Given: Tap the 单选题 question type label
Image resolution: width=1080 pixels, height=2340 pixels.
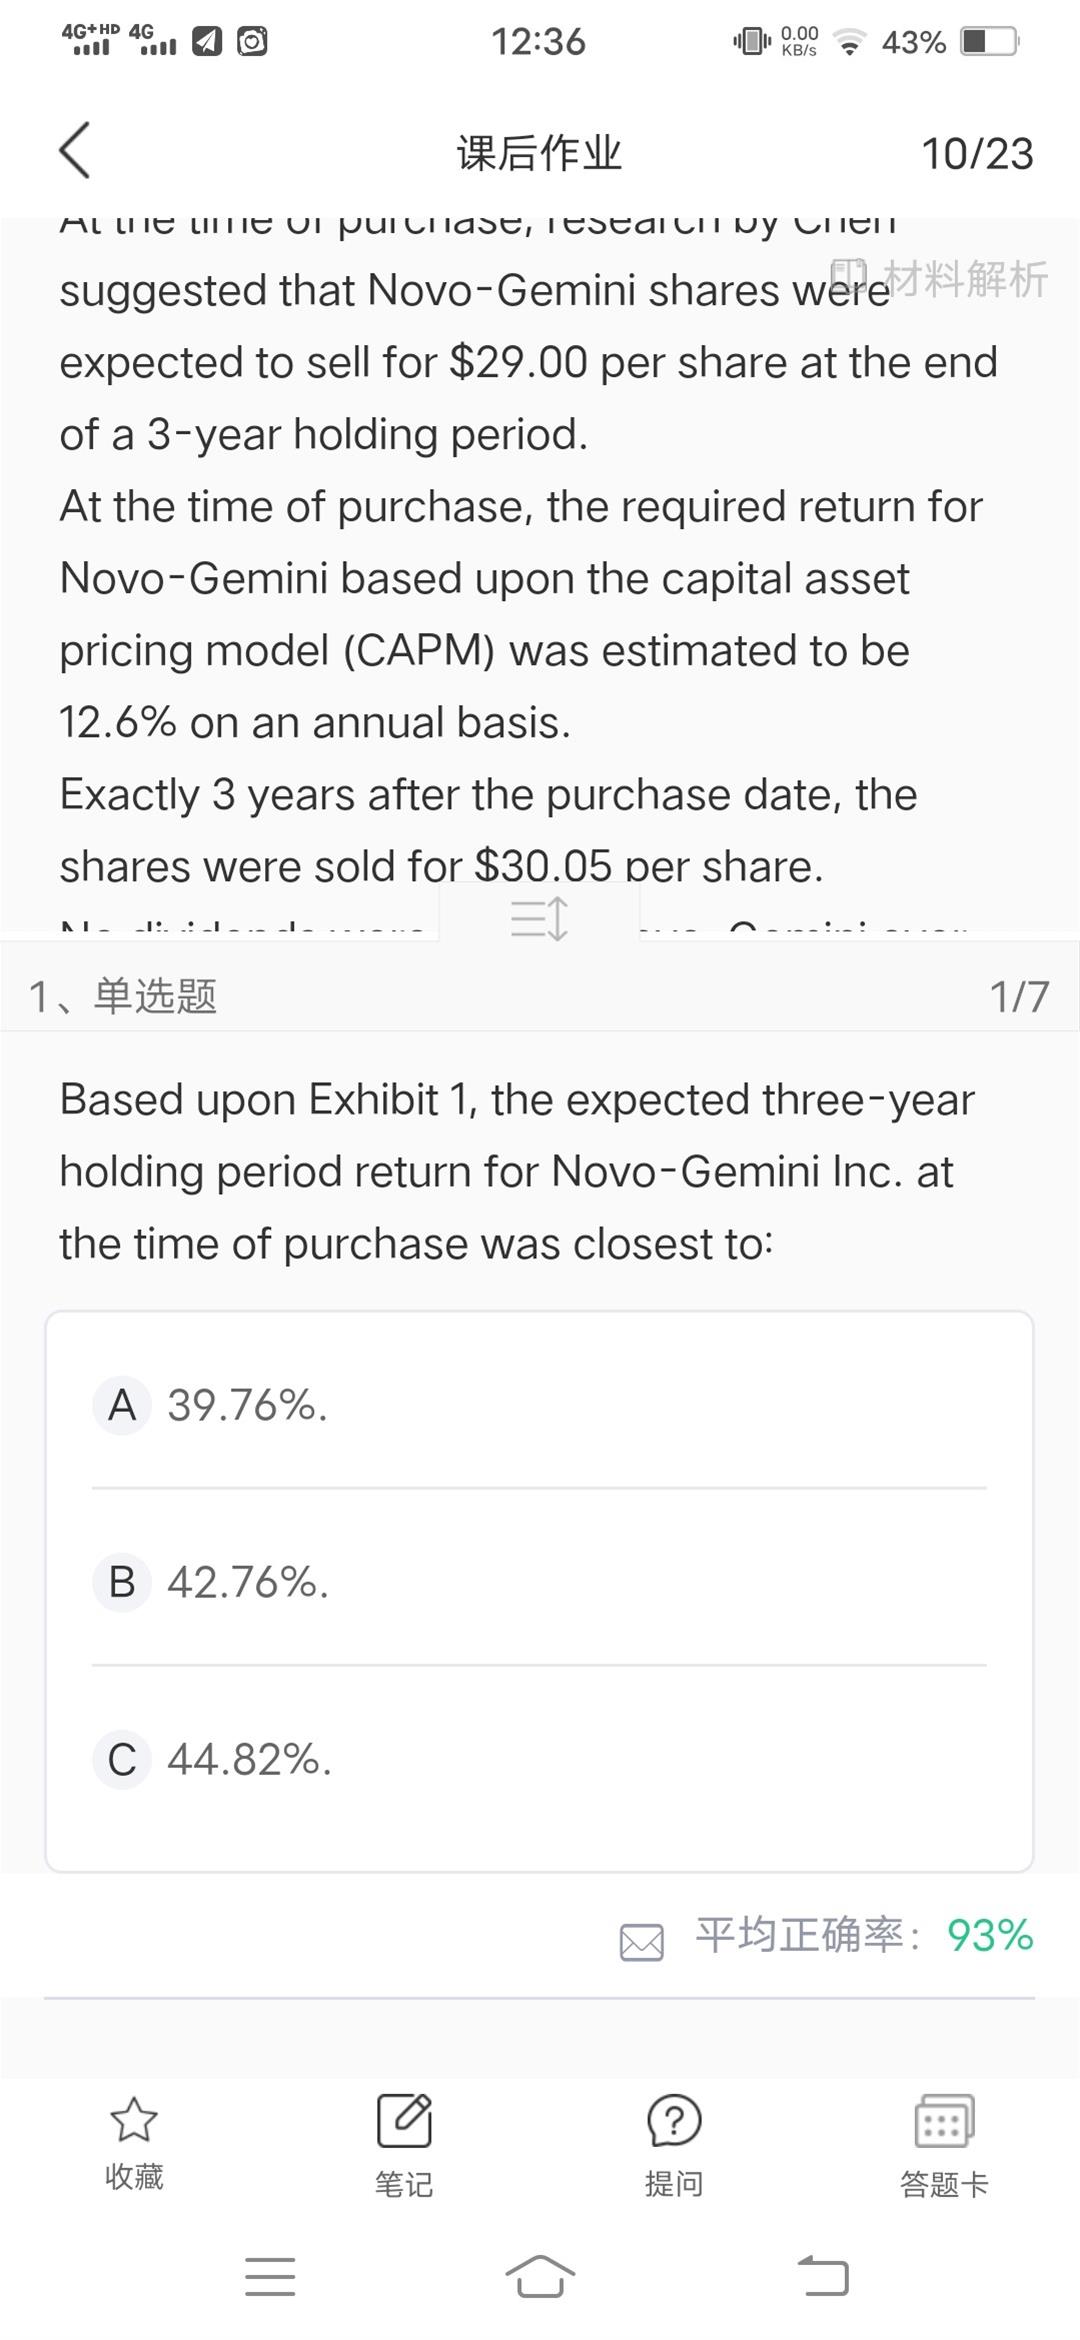Looking at the screenshot, I should tap(155, 996).
